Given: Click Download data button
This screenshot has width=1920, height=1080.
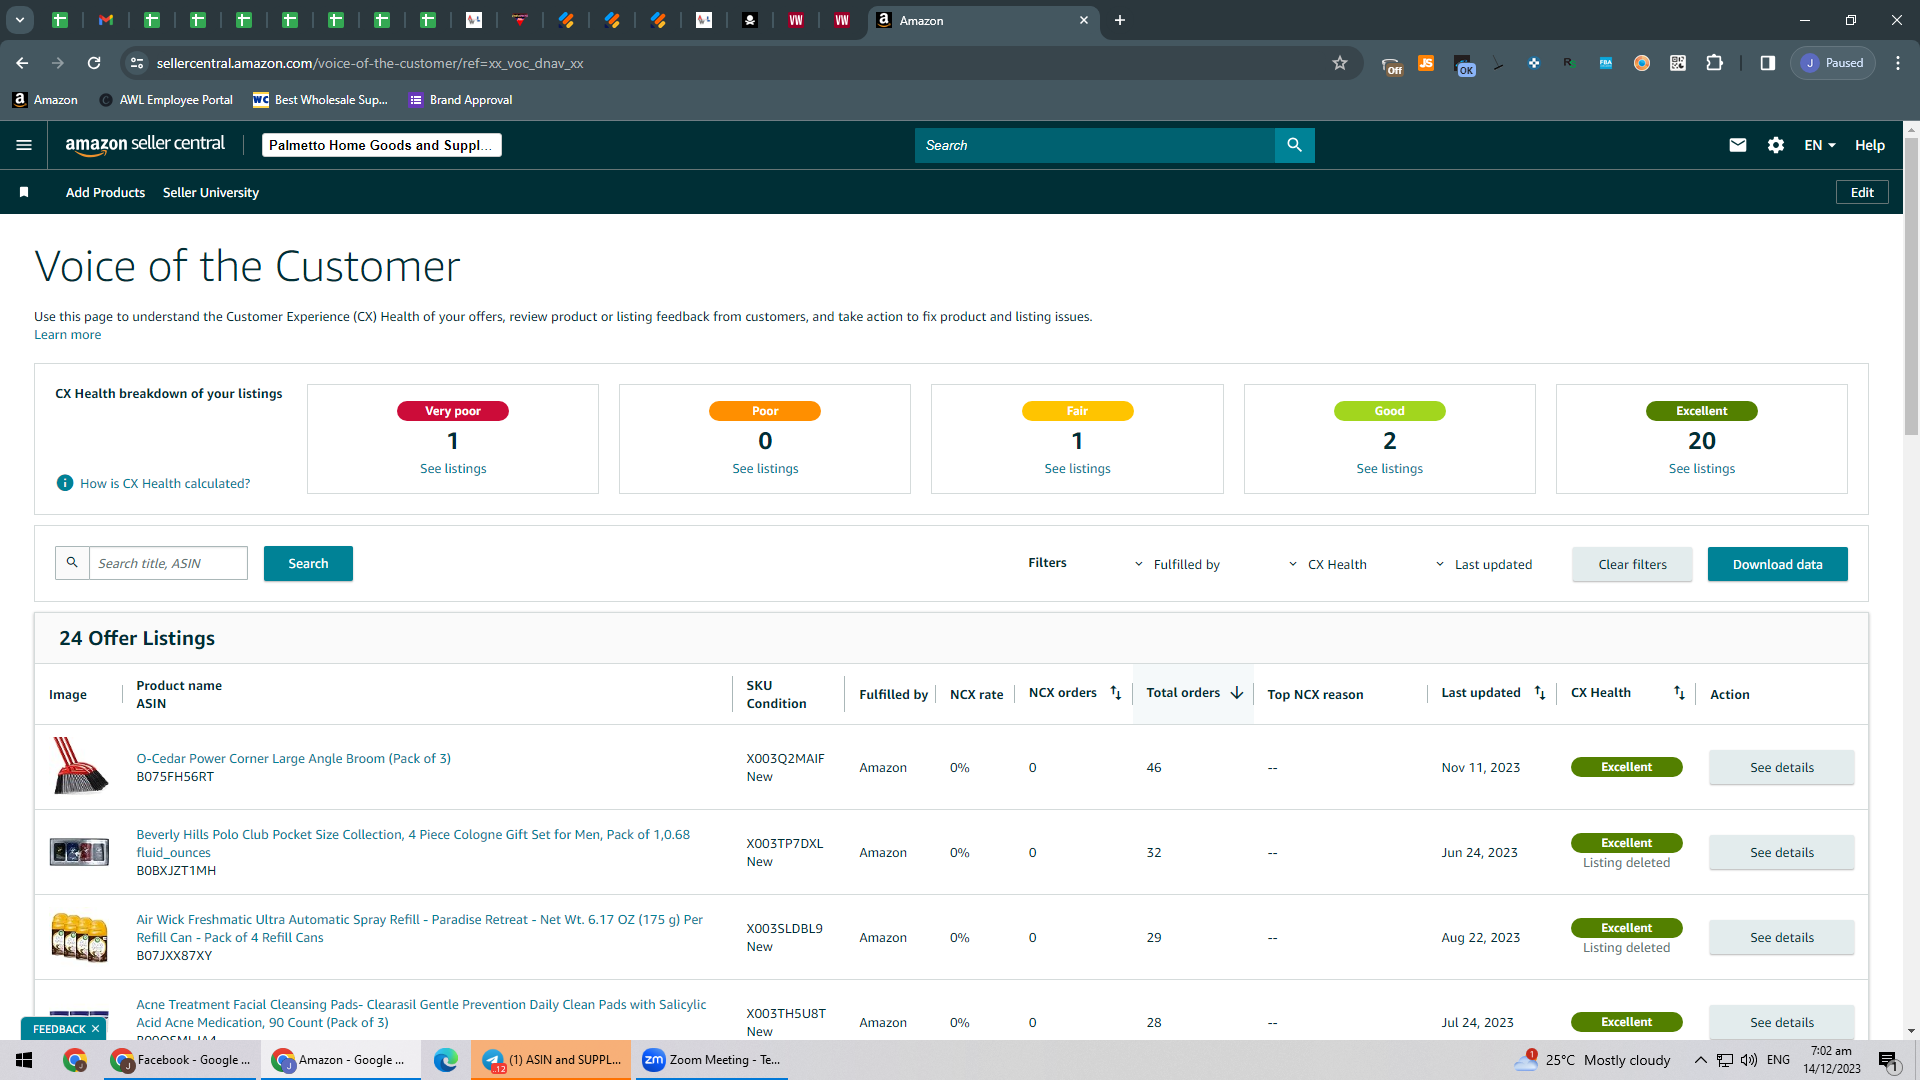Looking at the screenshot, I should [1777, 564].
